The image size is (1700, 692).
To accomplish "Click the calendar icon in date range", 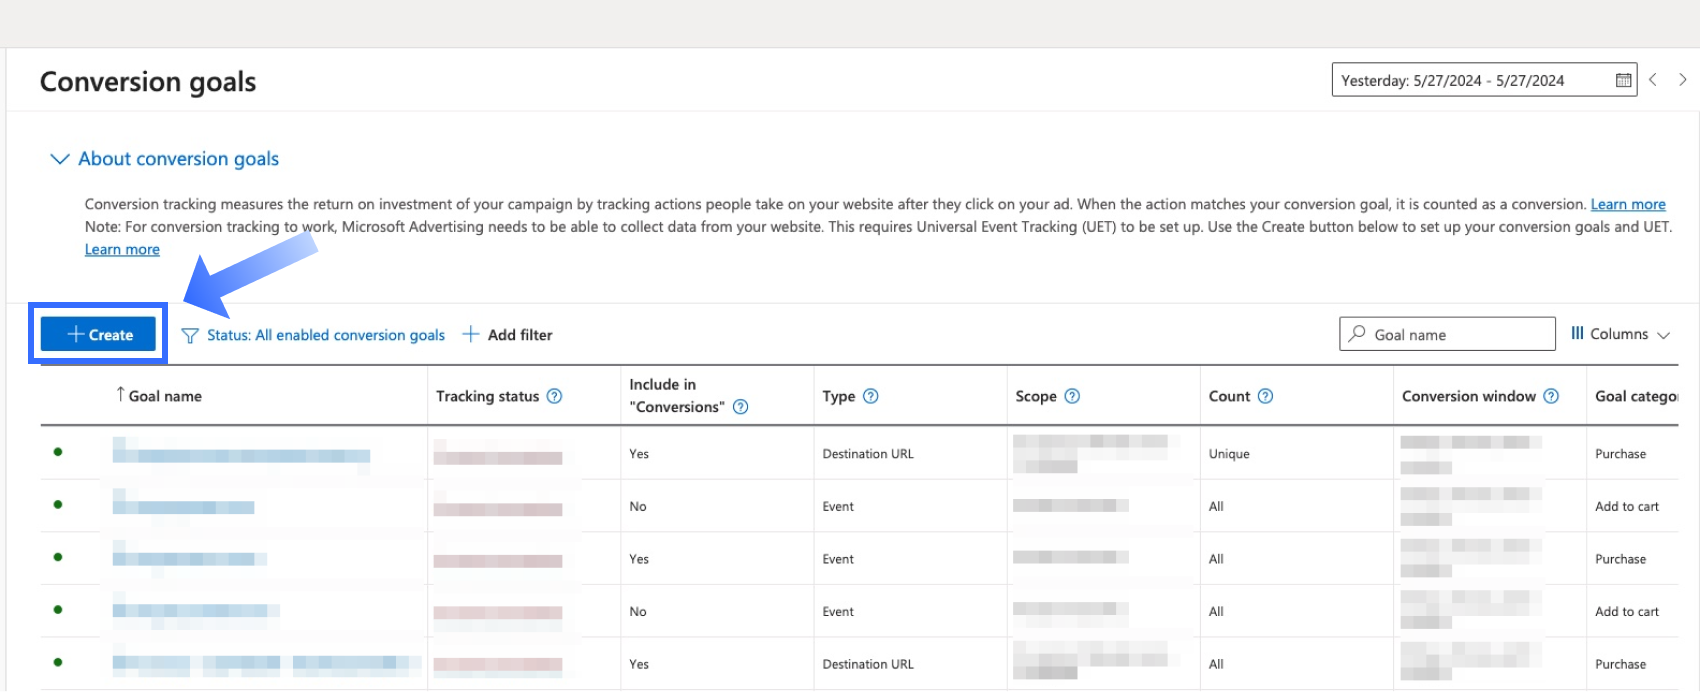I will click(1623, 80).
